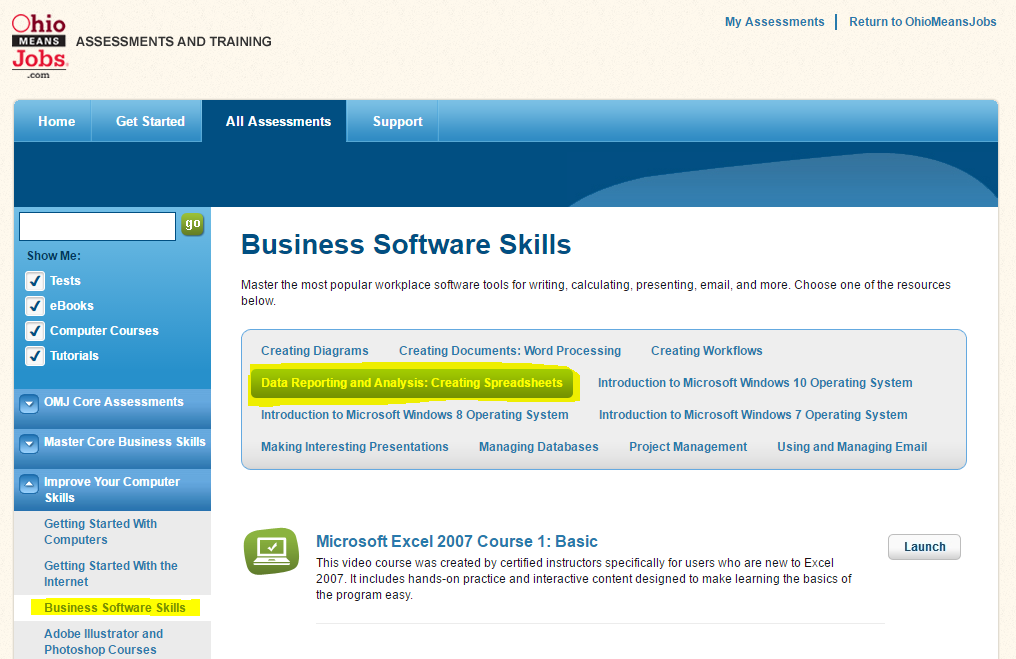Select Data Reporting and Analysis: Creating Spreadsheets

point(412,383)
